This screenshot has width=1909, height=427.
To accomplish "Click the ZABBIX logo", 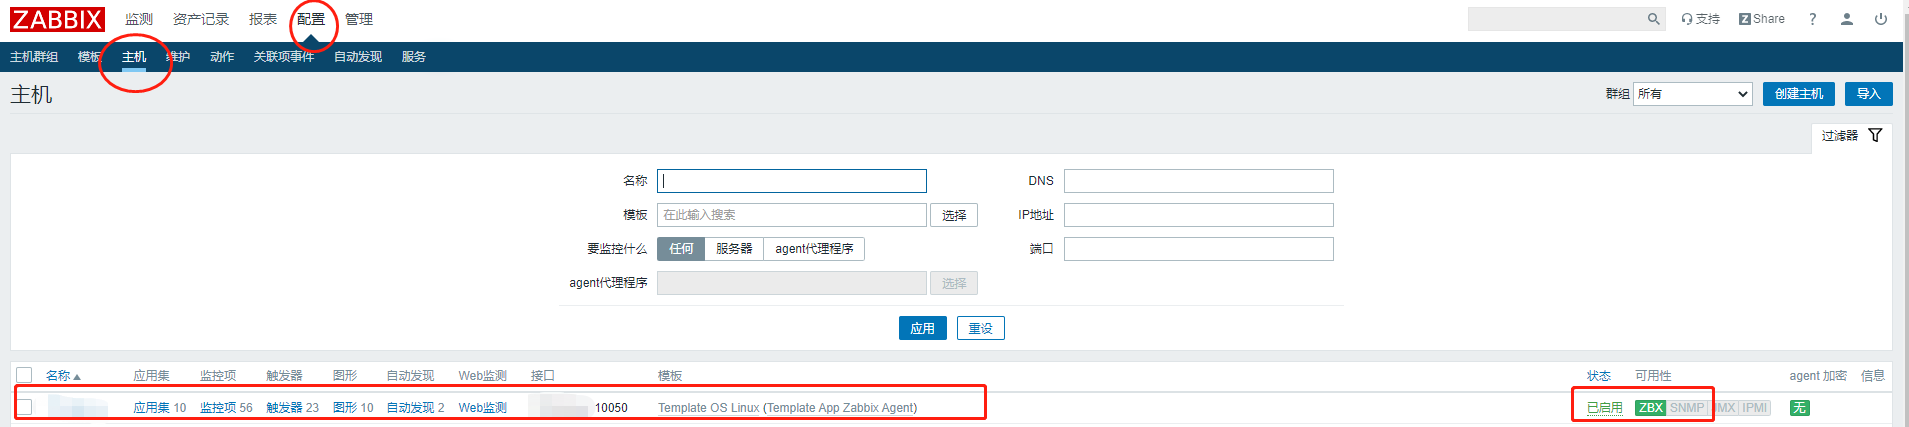I will [x=57, y=19].
